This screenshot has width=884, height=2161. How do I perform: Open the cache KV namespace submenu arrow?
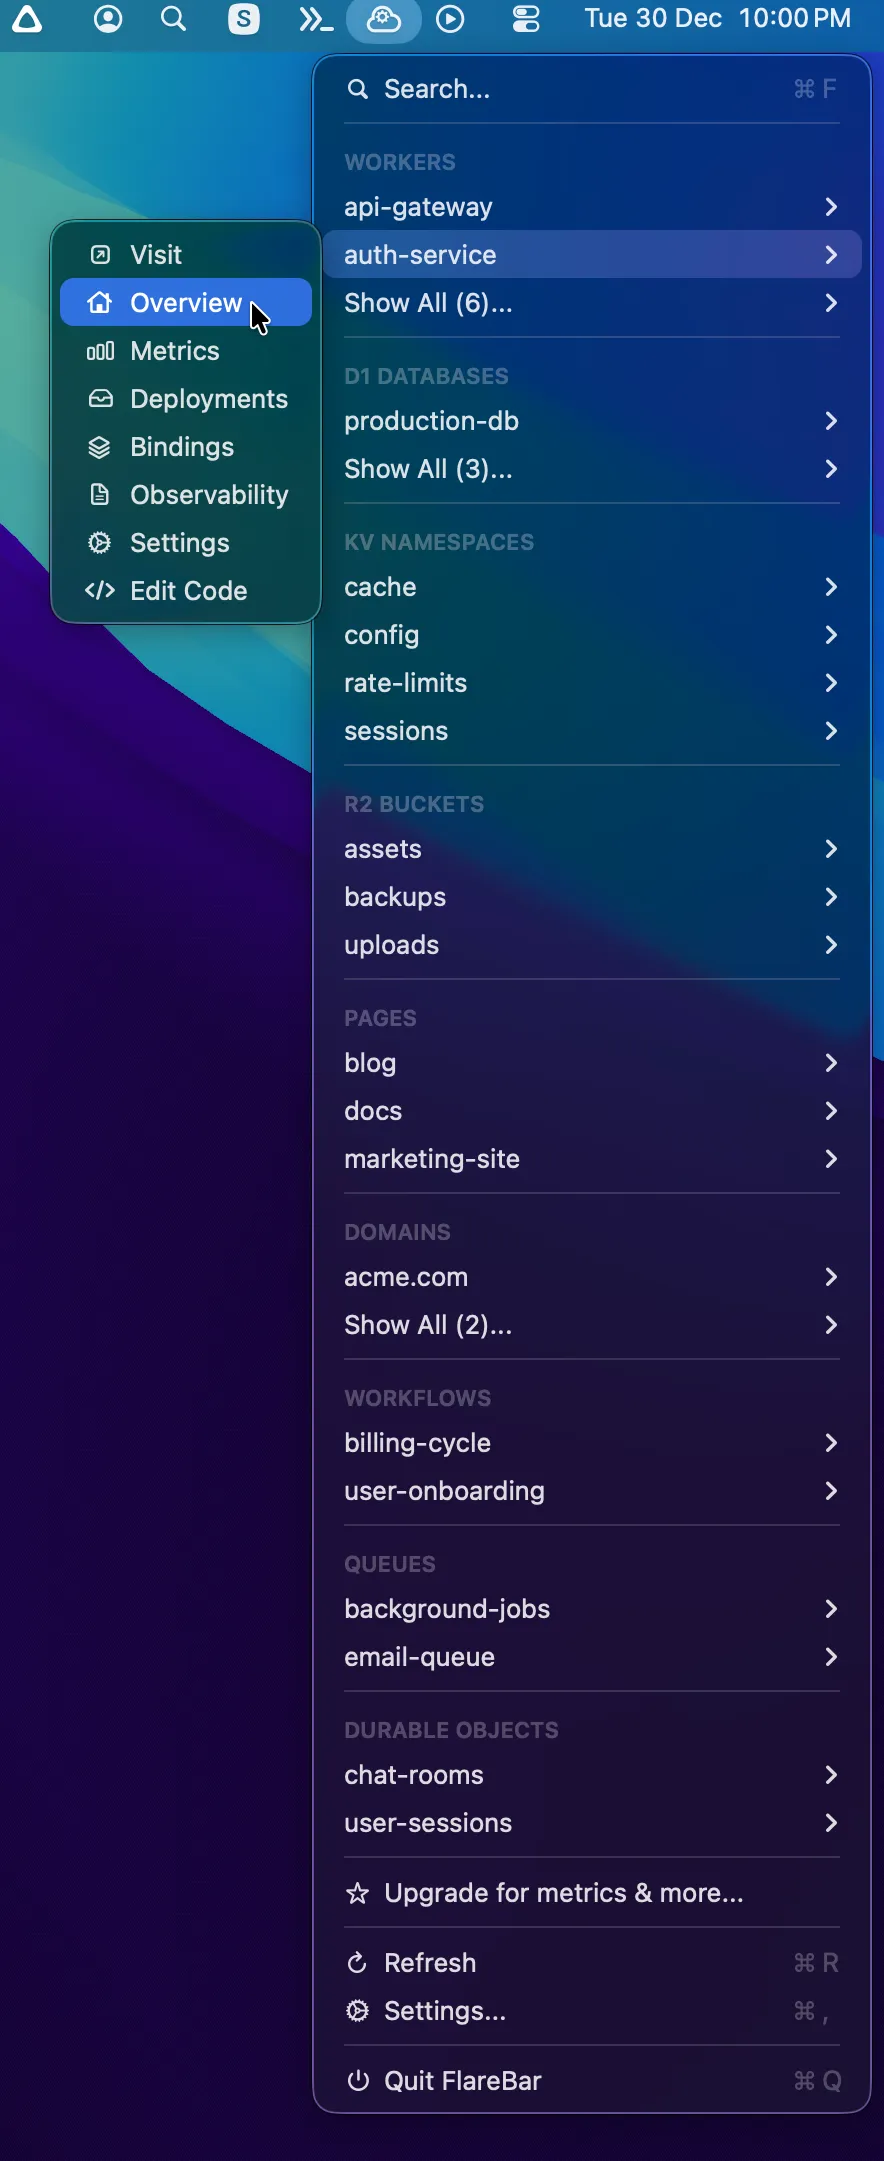point(831,587)
